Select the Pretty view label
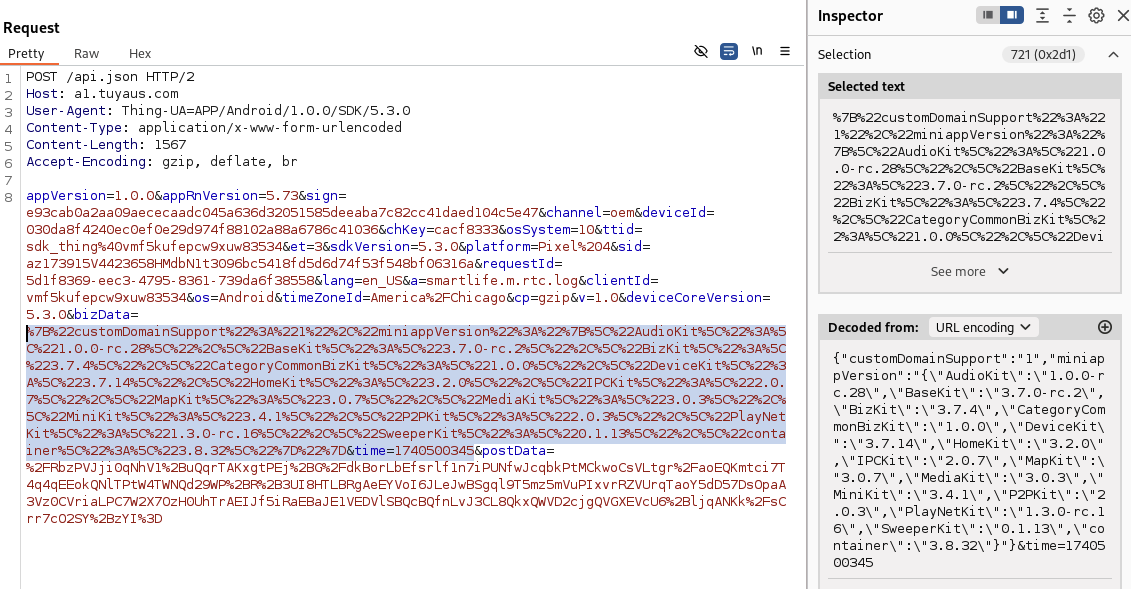The image size is (1131, 589). [x=29, y=54]
